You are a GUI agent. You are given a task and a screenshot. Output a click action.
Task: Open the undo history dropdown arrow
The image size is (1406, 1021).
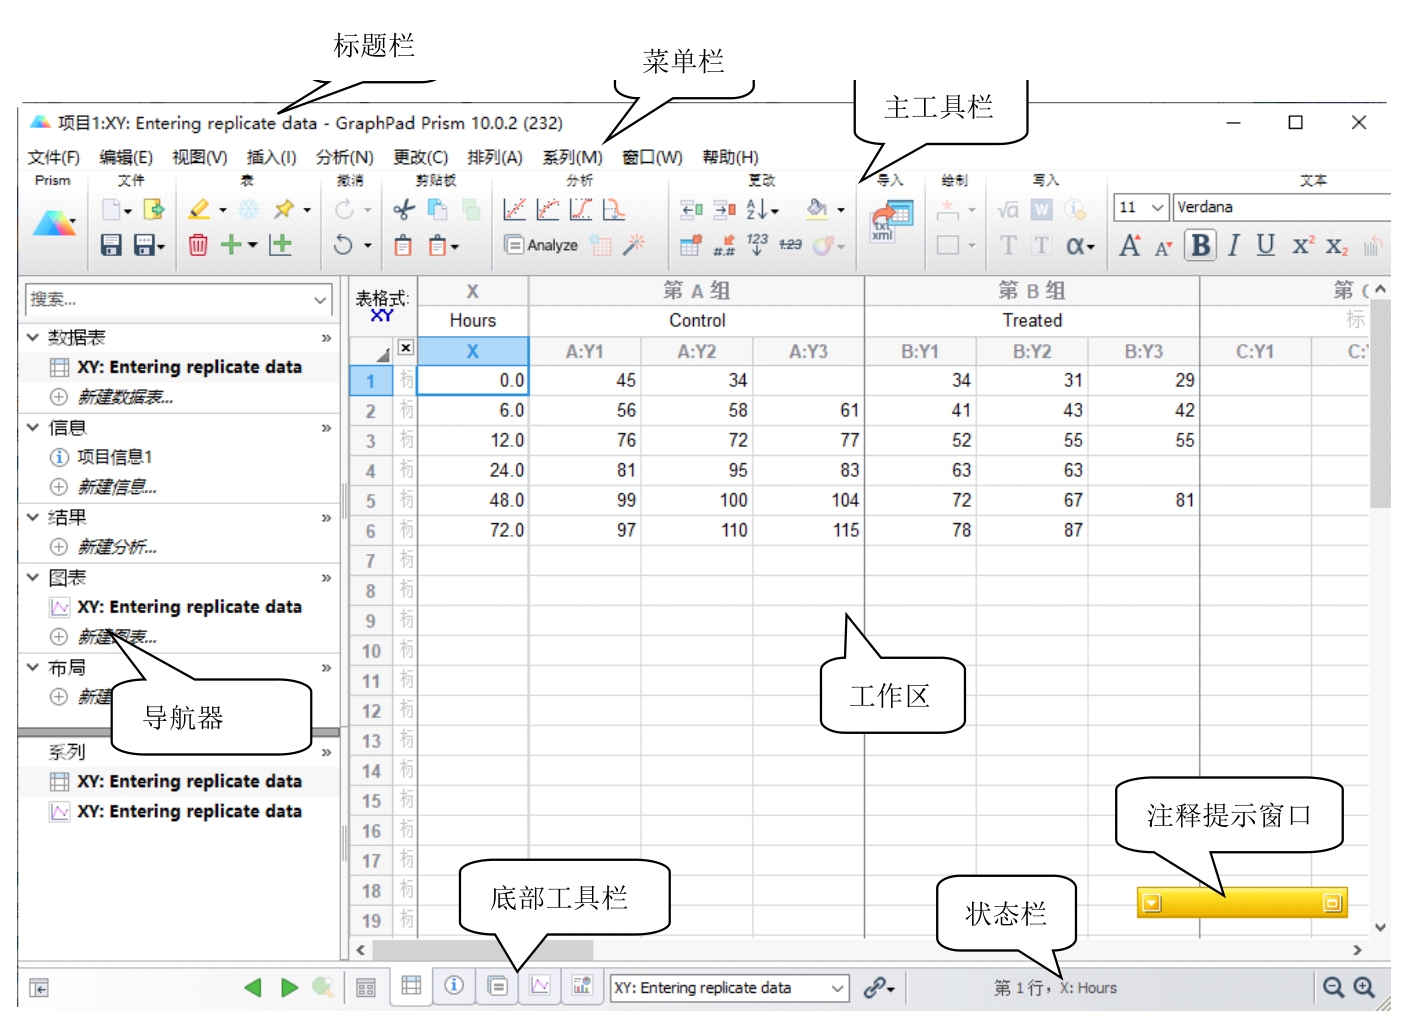(368, 246)
